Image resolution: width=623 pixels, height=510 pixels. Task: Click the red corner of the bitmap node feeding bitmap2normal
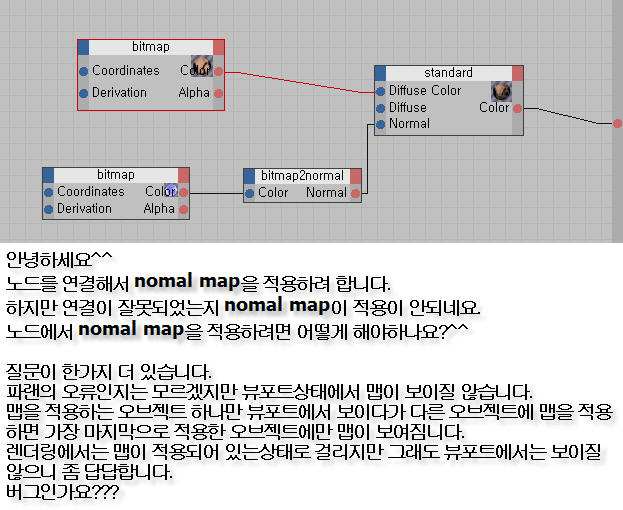point(184,175)
